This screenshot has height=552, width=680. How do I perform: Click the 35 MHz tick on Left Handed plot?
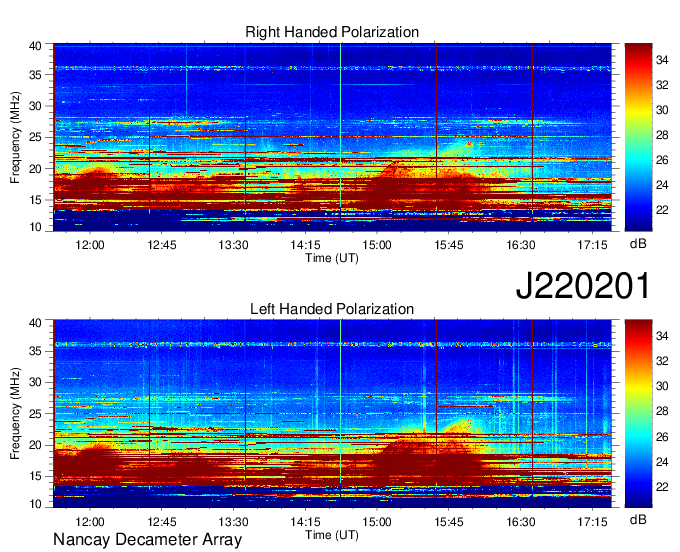coord(36,351)
